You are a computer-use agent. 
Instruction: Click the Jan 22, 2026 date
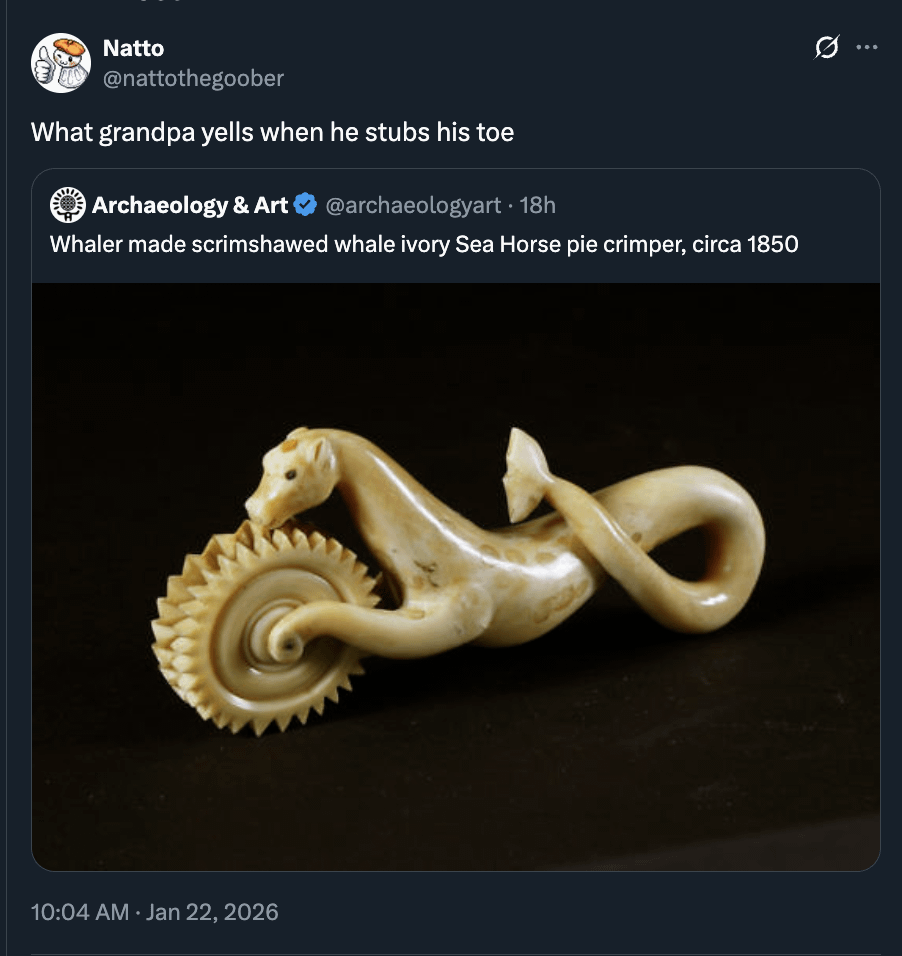[213, 912]
